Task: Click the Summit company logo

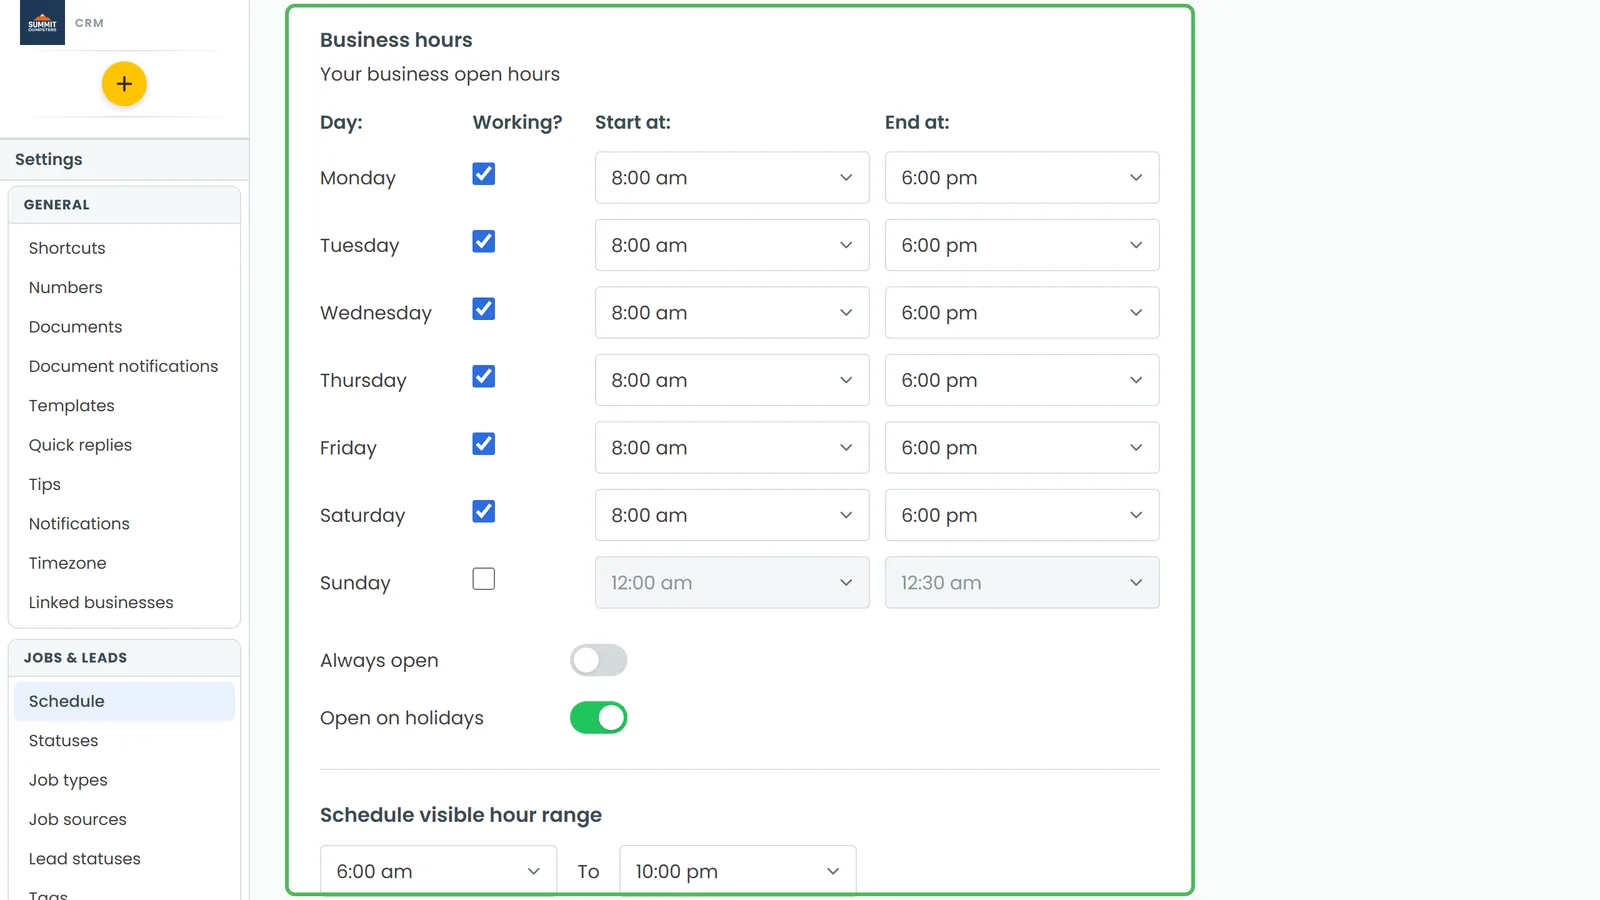Action: click(x=42, y=22)
